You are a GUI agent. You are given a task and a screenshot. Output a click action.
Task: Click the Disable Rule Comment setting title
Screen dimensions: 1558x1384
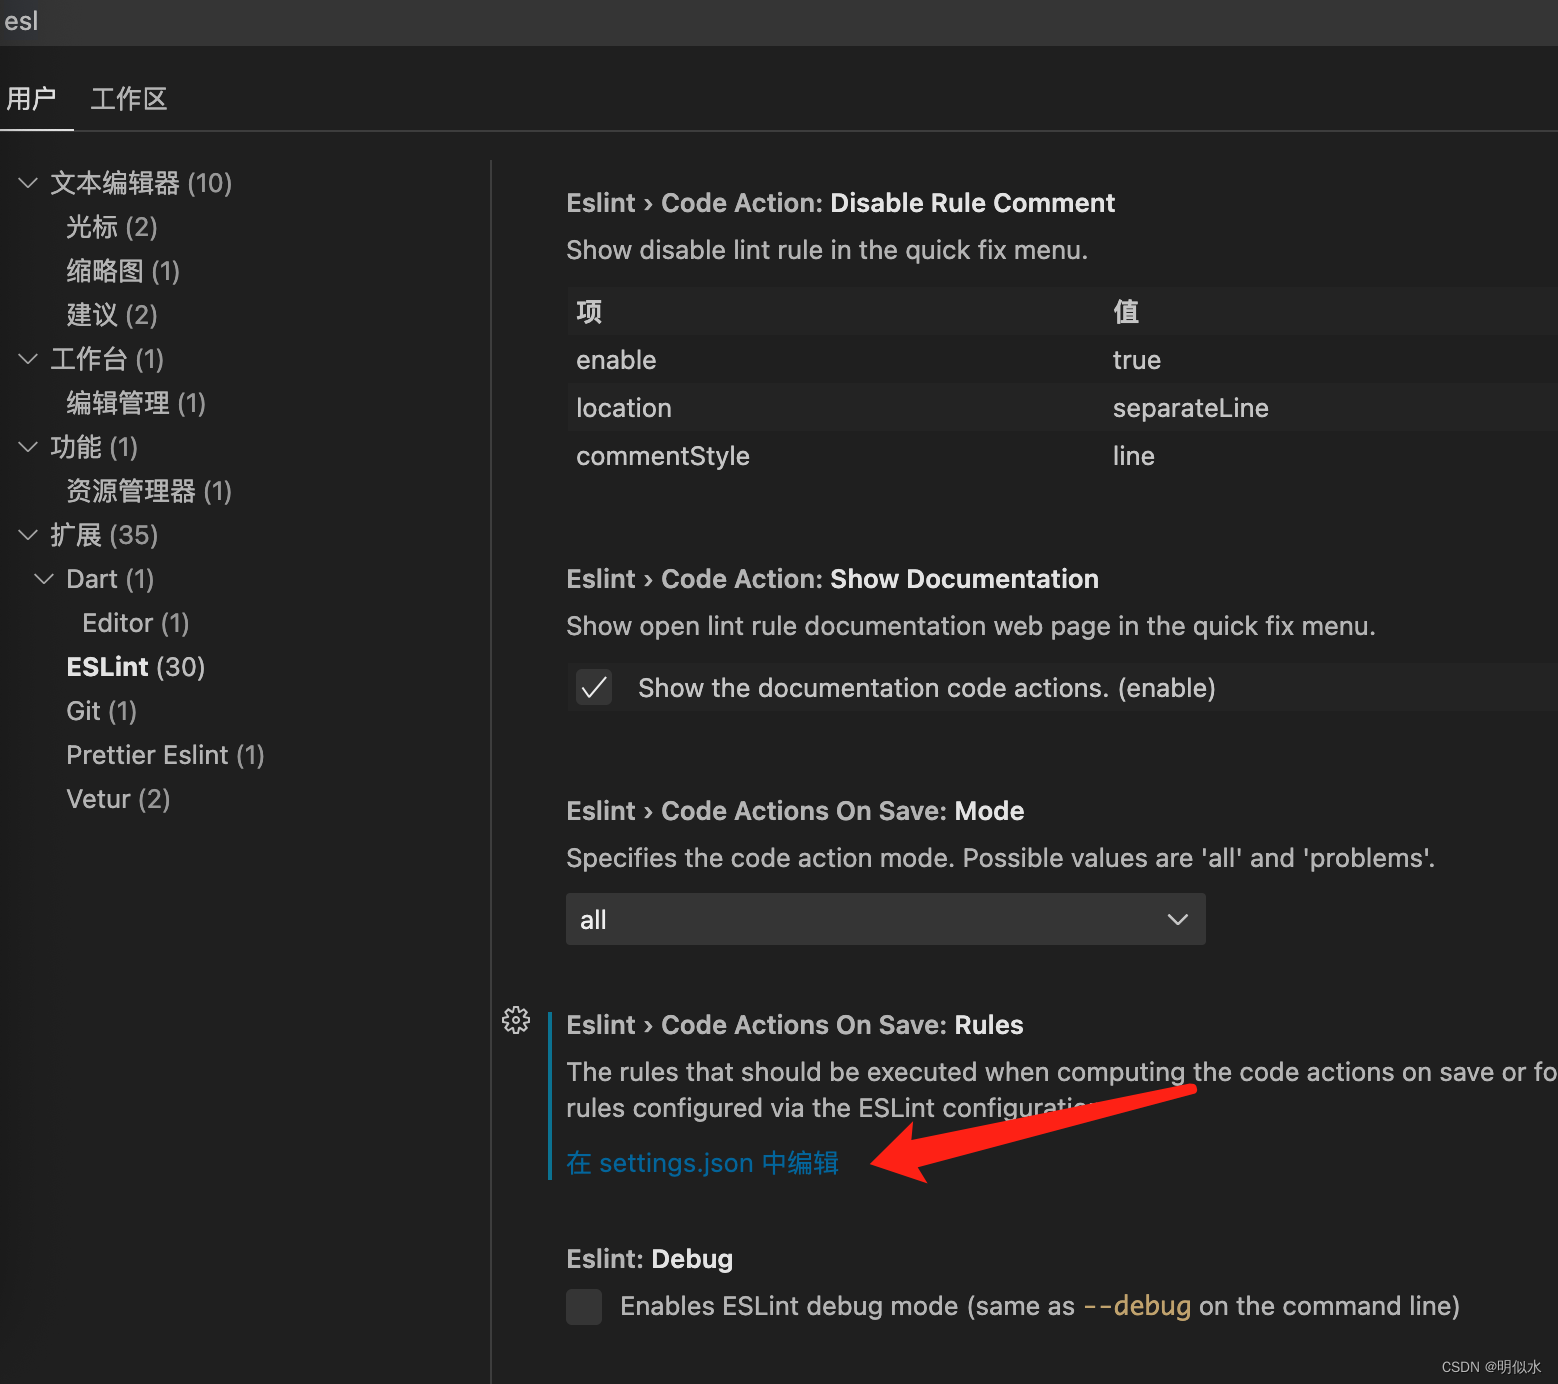(840, 203)
